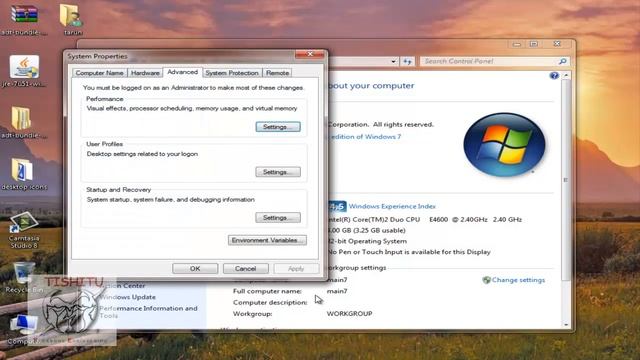Click the Control Panel help icon
640x360 pixels.
coord(554,76)
